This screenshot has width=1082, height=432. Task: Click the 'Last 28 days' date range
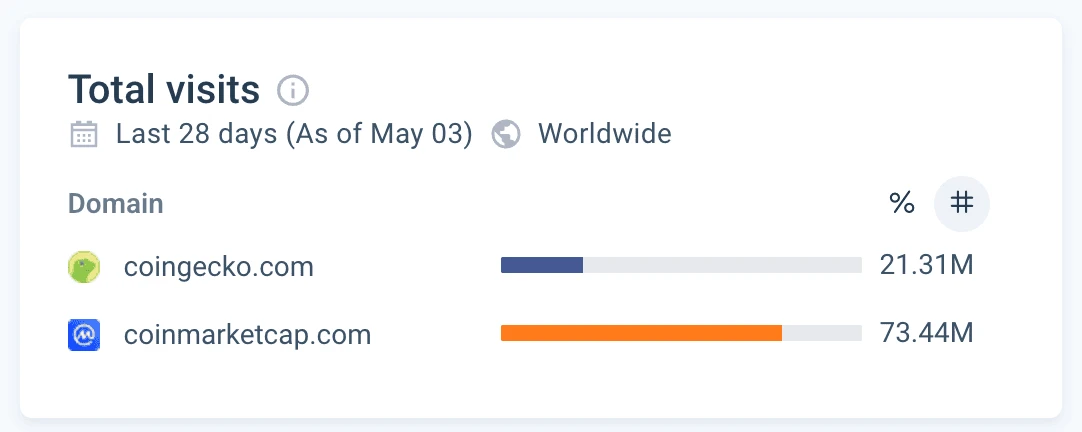[x=196, y=134]
